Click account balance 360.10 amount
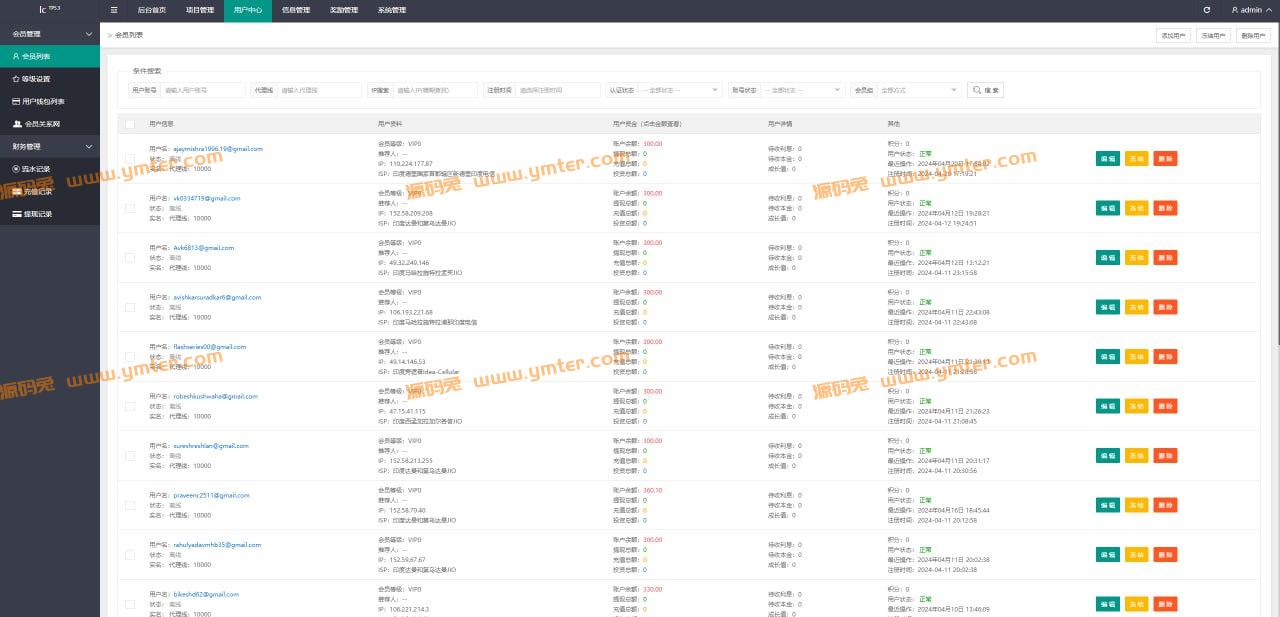This screenshot has width=1280, height=617. point(653,491)
